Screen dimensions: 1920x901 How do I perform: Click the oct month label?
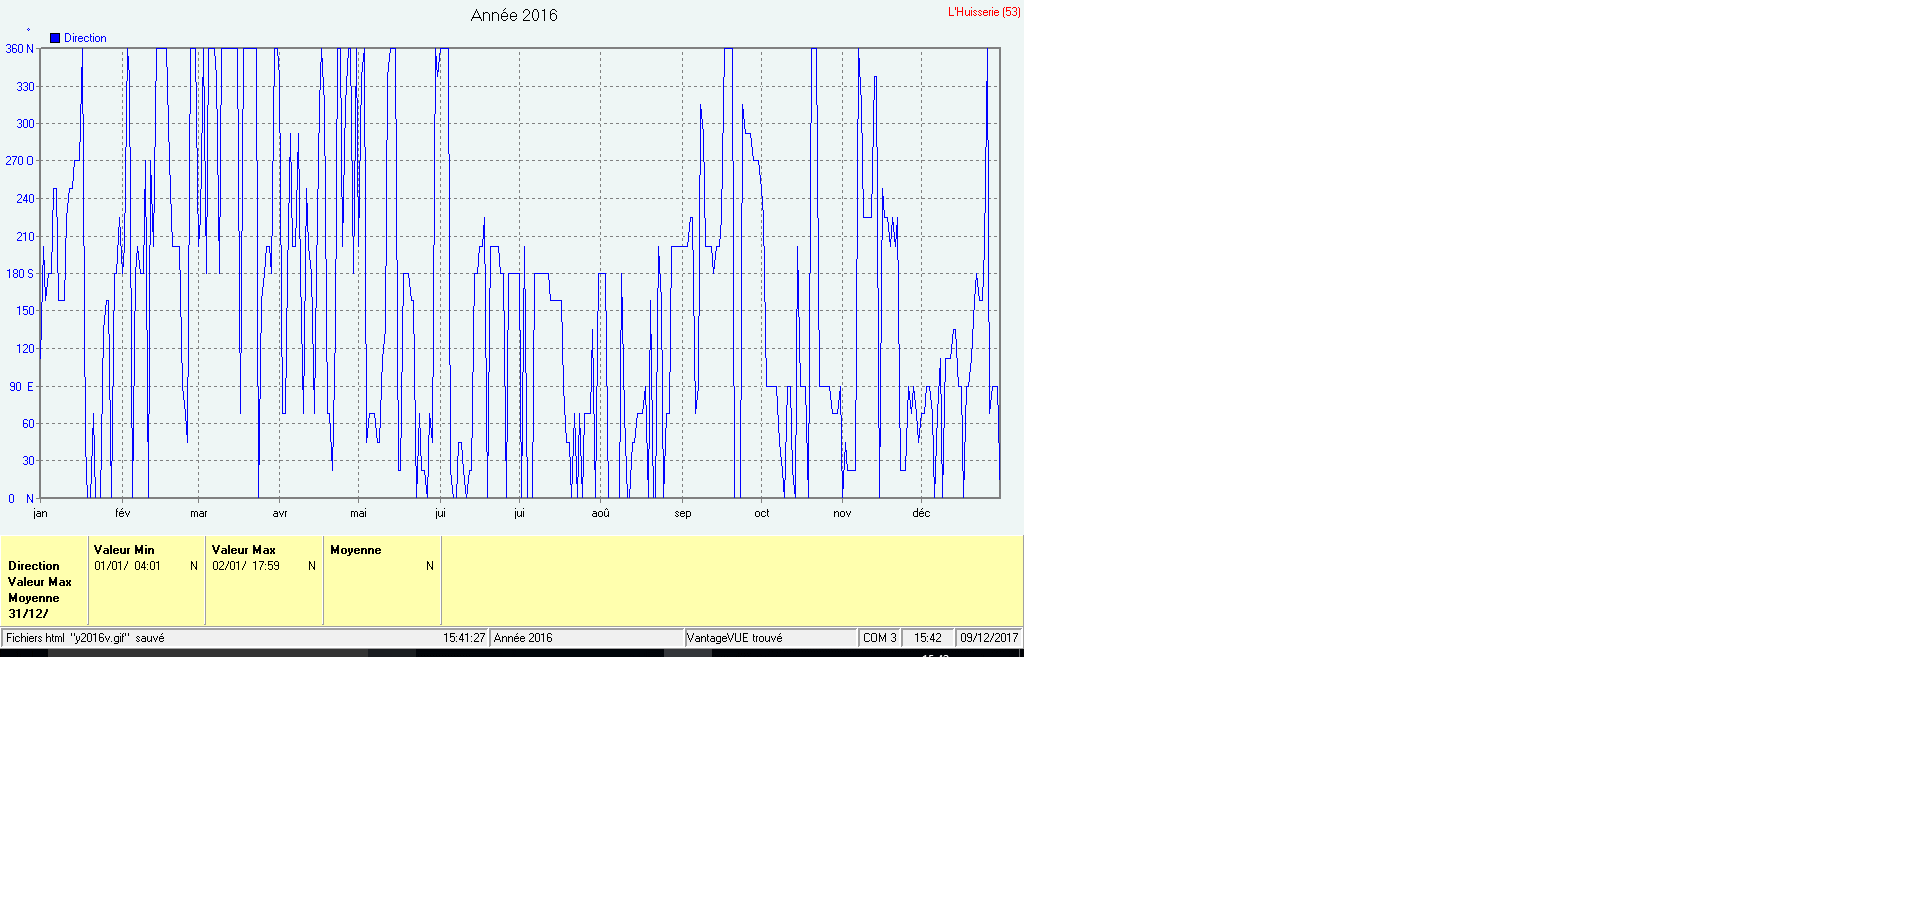[x=762, y=514]
